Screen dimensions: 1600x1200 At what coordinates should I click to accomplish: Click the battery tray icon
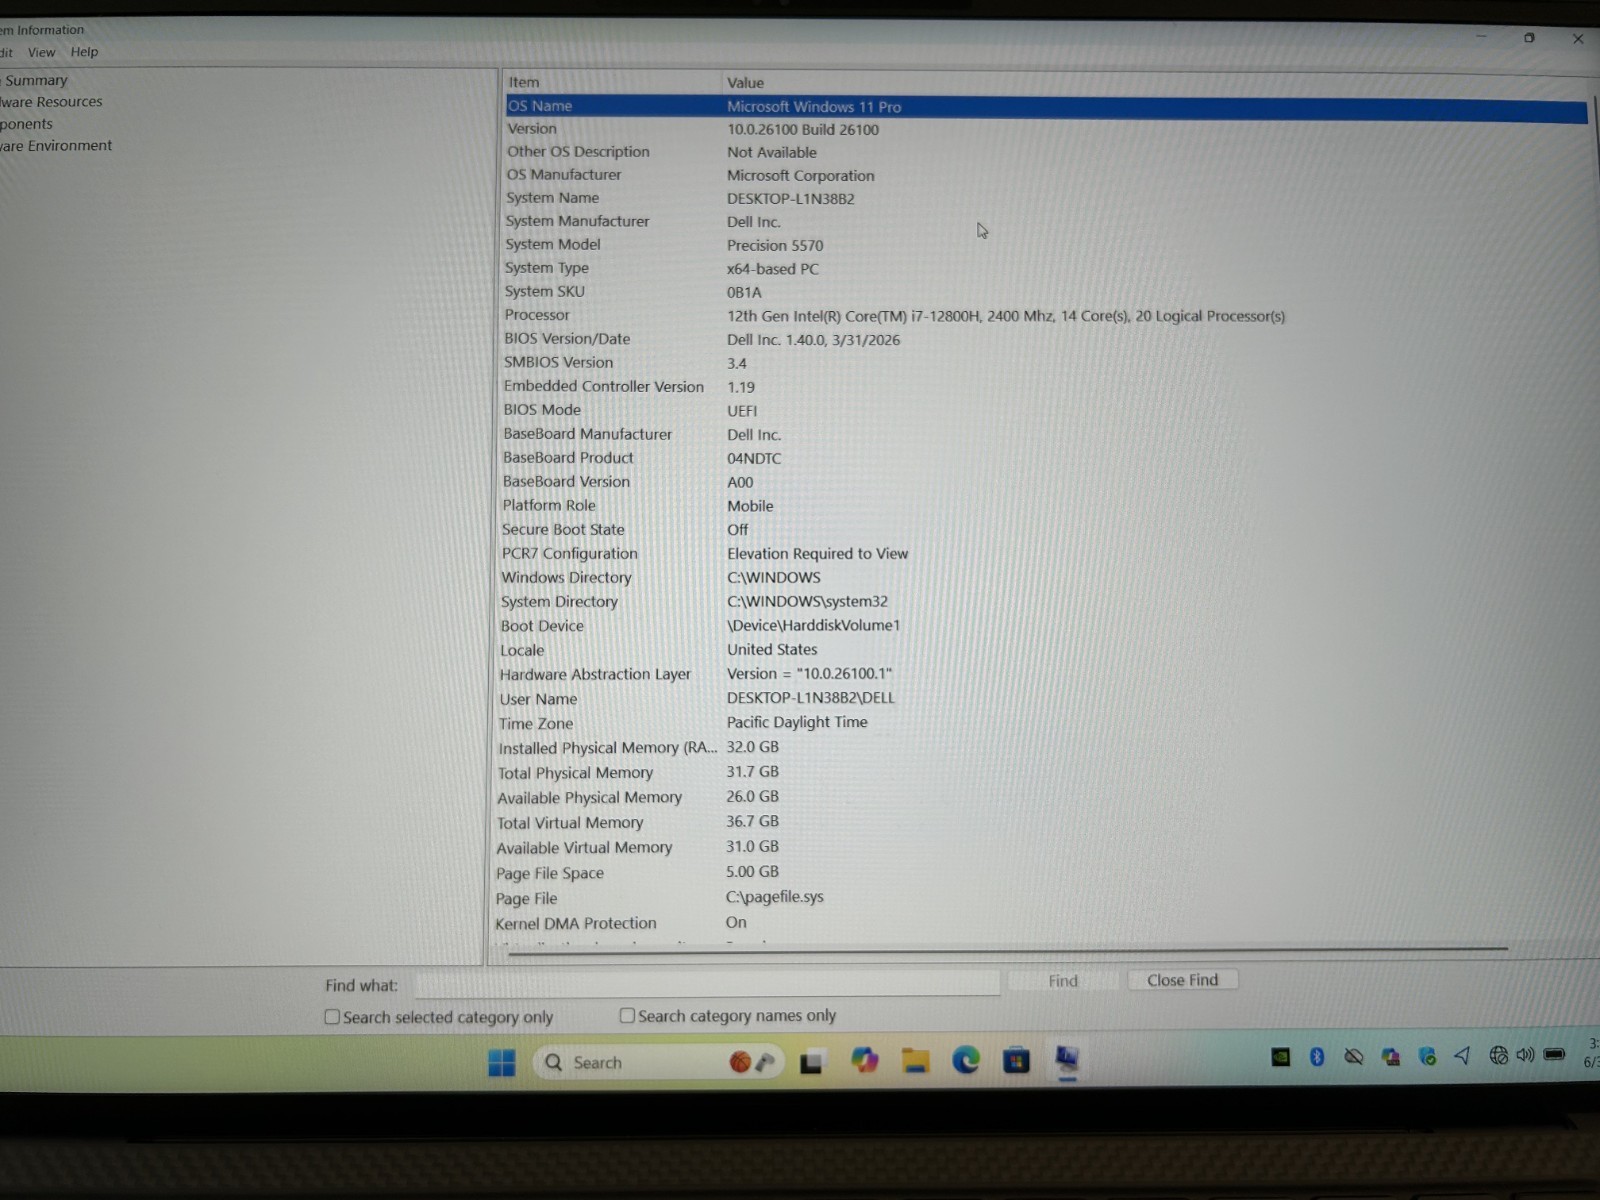click(x=1554, y=1054)
